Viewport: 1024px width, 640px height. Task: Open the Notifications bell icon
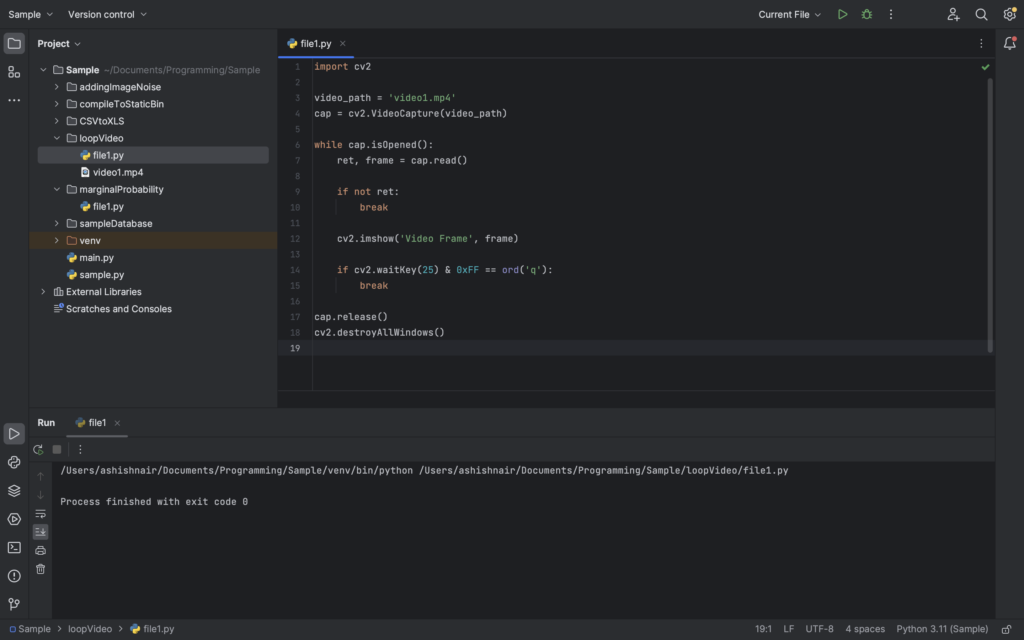click(x=1010, y=43)
